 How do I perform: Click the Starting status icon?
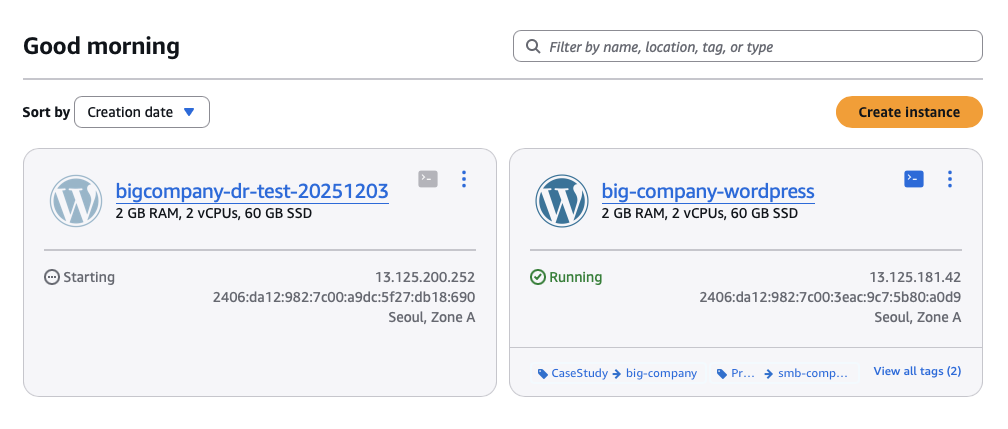[x=52, y=277]
